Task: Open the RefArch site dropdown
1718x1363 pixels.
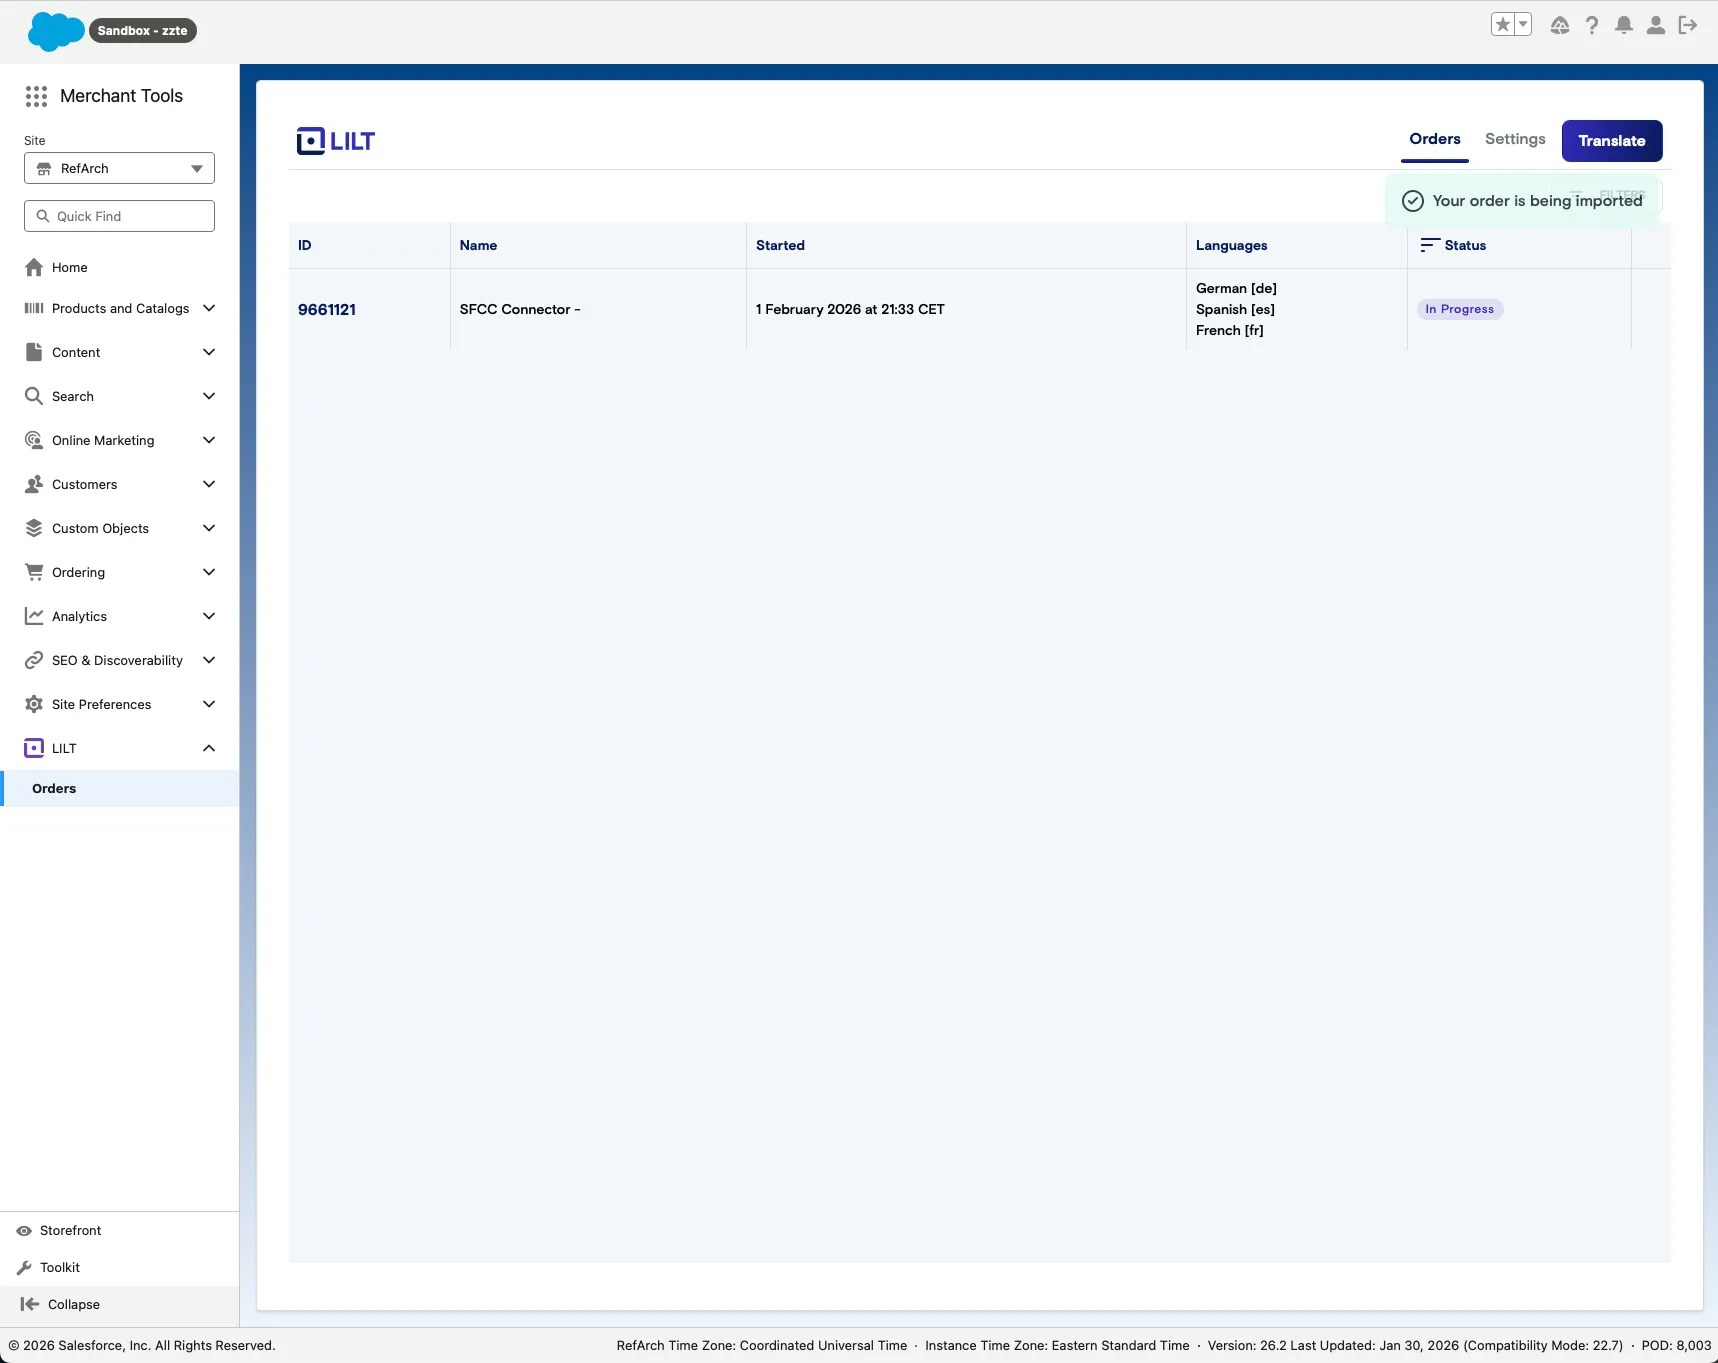Action: (119, 168)
